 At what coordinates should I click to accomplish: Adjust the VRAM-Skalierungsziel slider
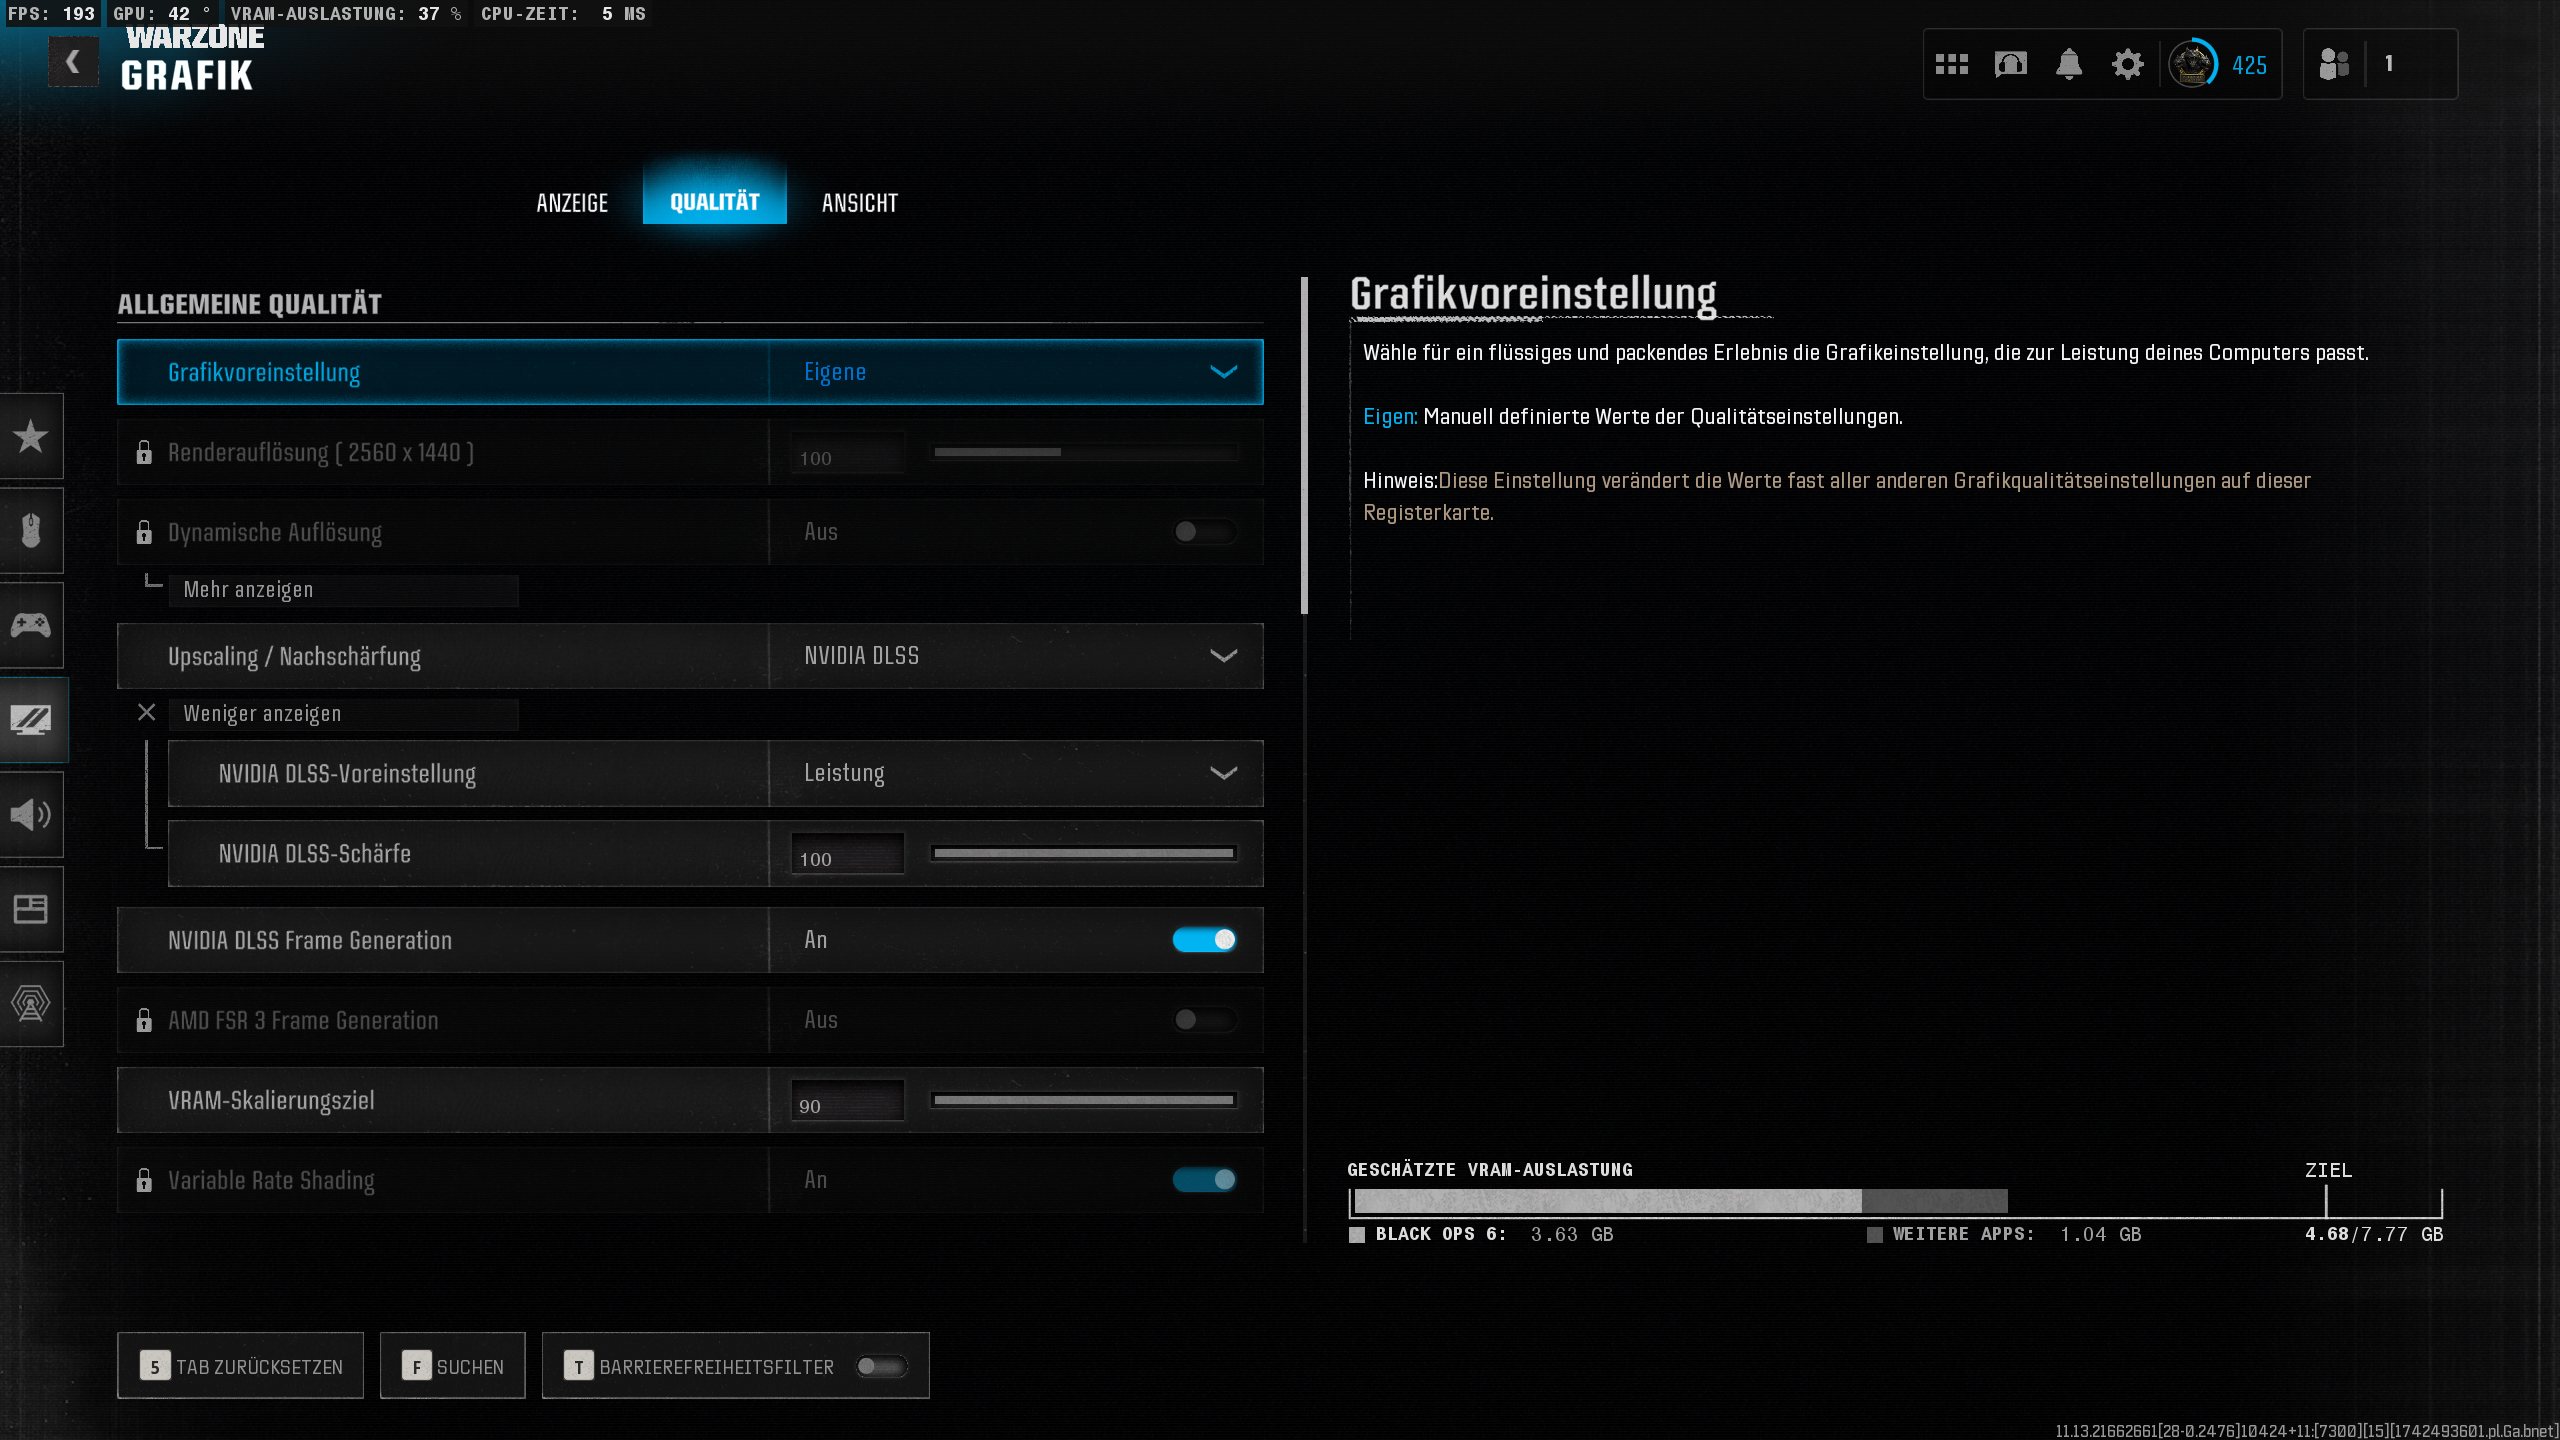pos(1083,1100)
